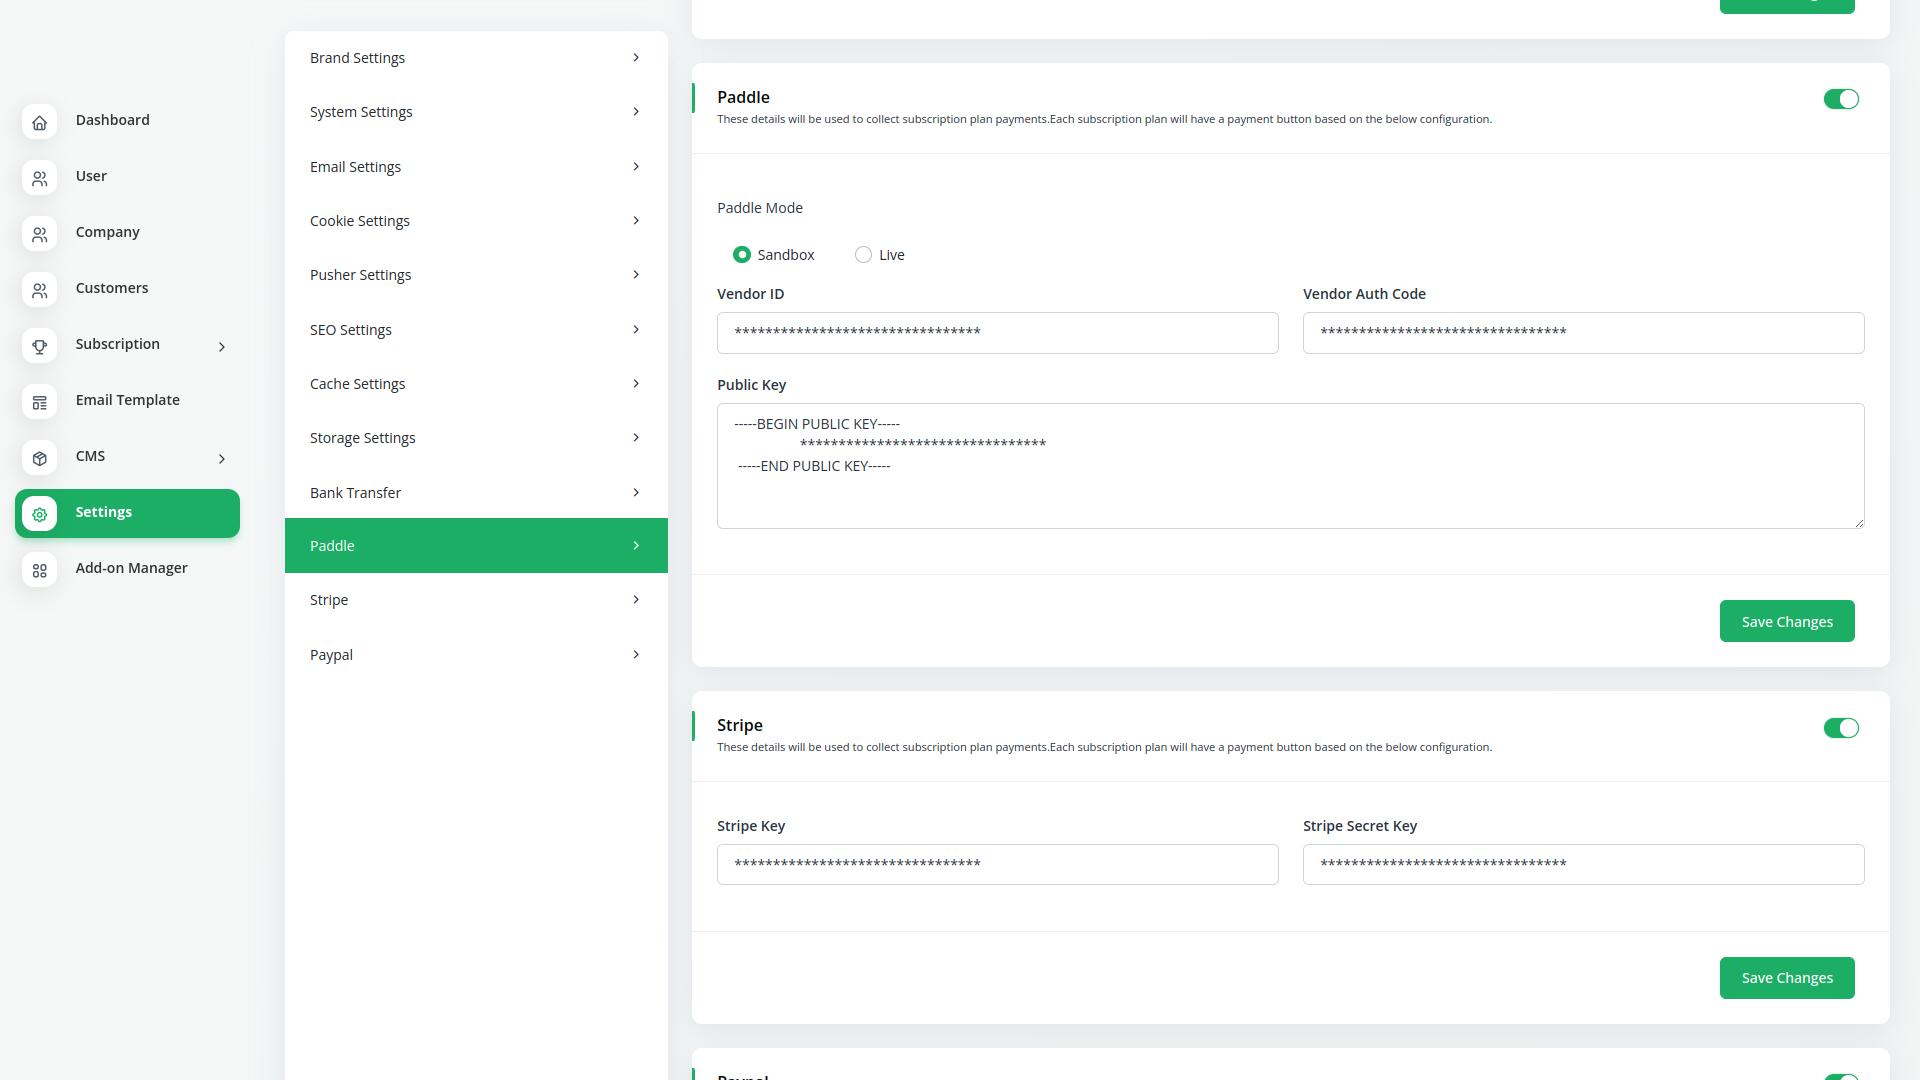Click the User people icon
This screenshot has height=1080, width=1920.
pyautogui.click(x=39, y=178)
